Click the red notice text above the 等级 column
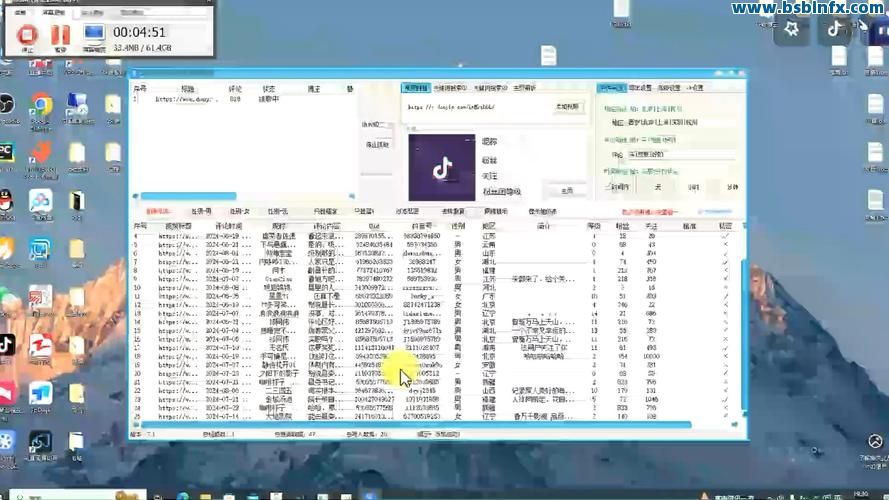Screen dimensions: 889x500 (x=649, y=212)
